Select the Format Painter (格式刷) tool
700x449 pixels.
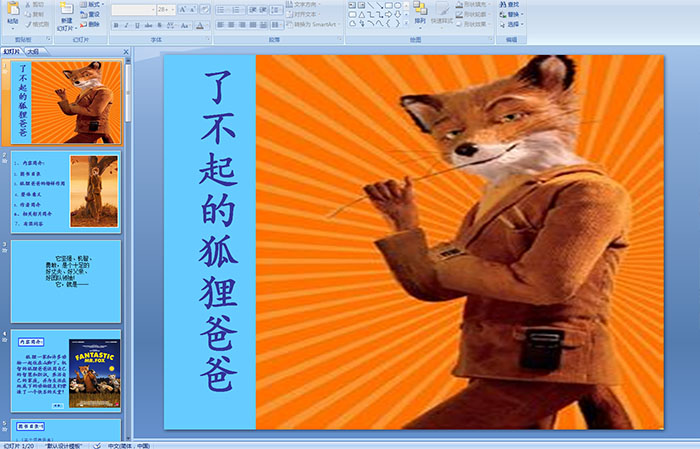pyautogui.click(x=37, y=25)
